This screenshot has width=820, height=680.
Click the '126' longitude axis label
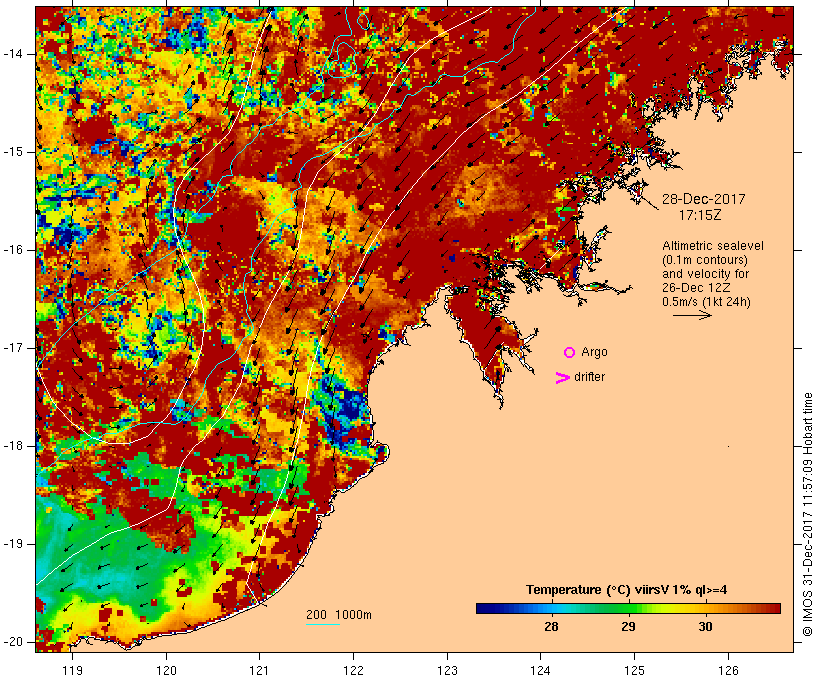[x=728, y=670]
